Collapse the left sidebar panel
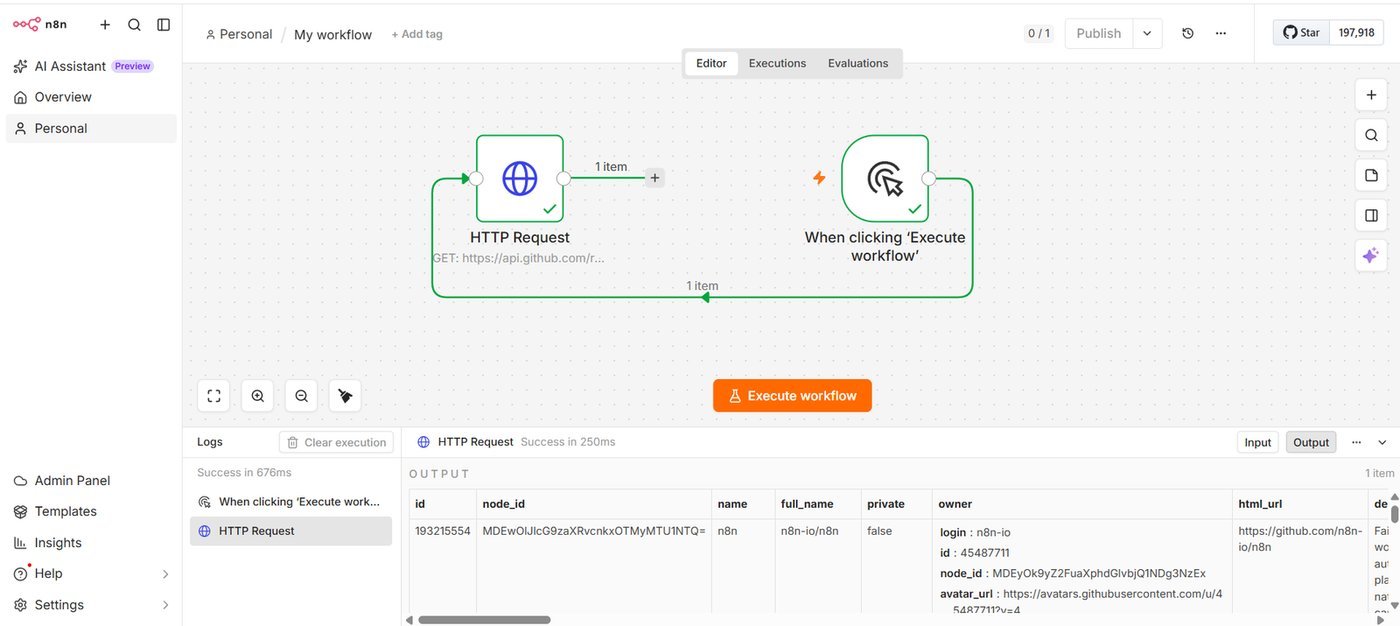This screenshot has height=626, width=1400. [164, 25]
